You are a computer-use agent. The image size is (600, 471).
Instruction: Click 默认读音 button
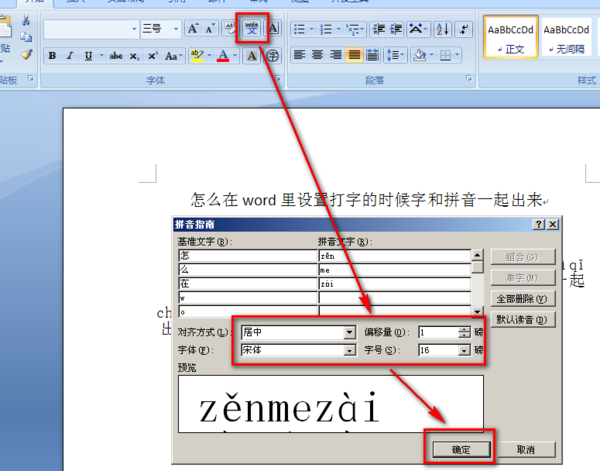[522, 319]
